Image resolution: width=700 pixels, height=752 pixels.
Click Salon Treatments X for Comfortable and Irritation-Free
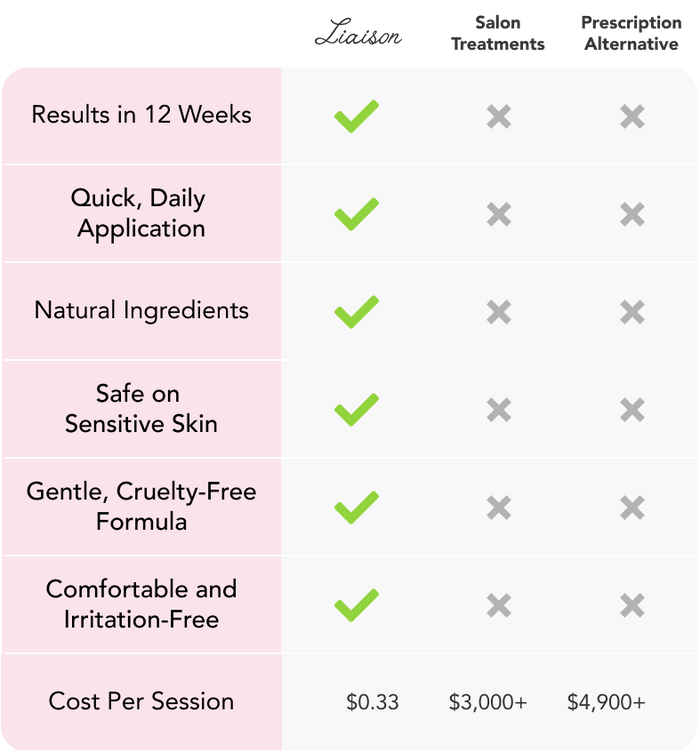[x=499, y=605]
